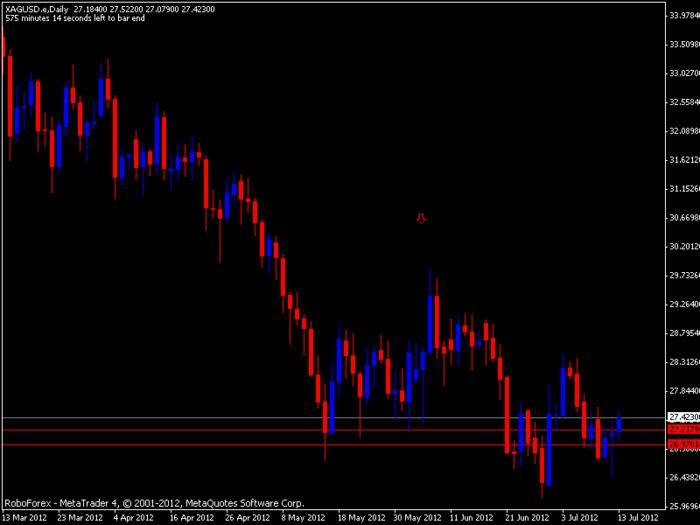This screenshot has height=525, width=700.
Task: Click the '575 minutes 14 seconds left' text
Action: point(75,18)
